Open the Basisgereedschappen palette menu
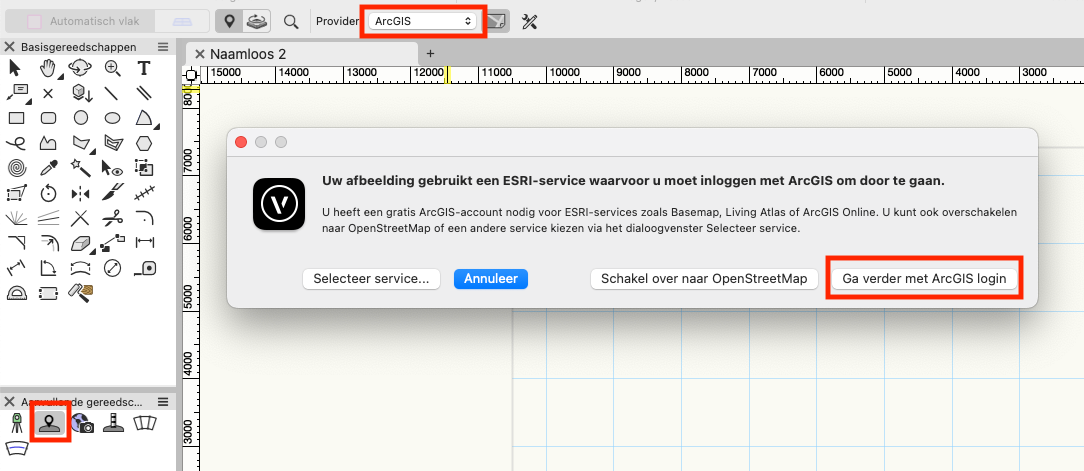 coord(163,47)
